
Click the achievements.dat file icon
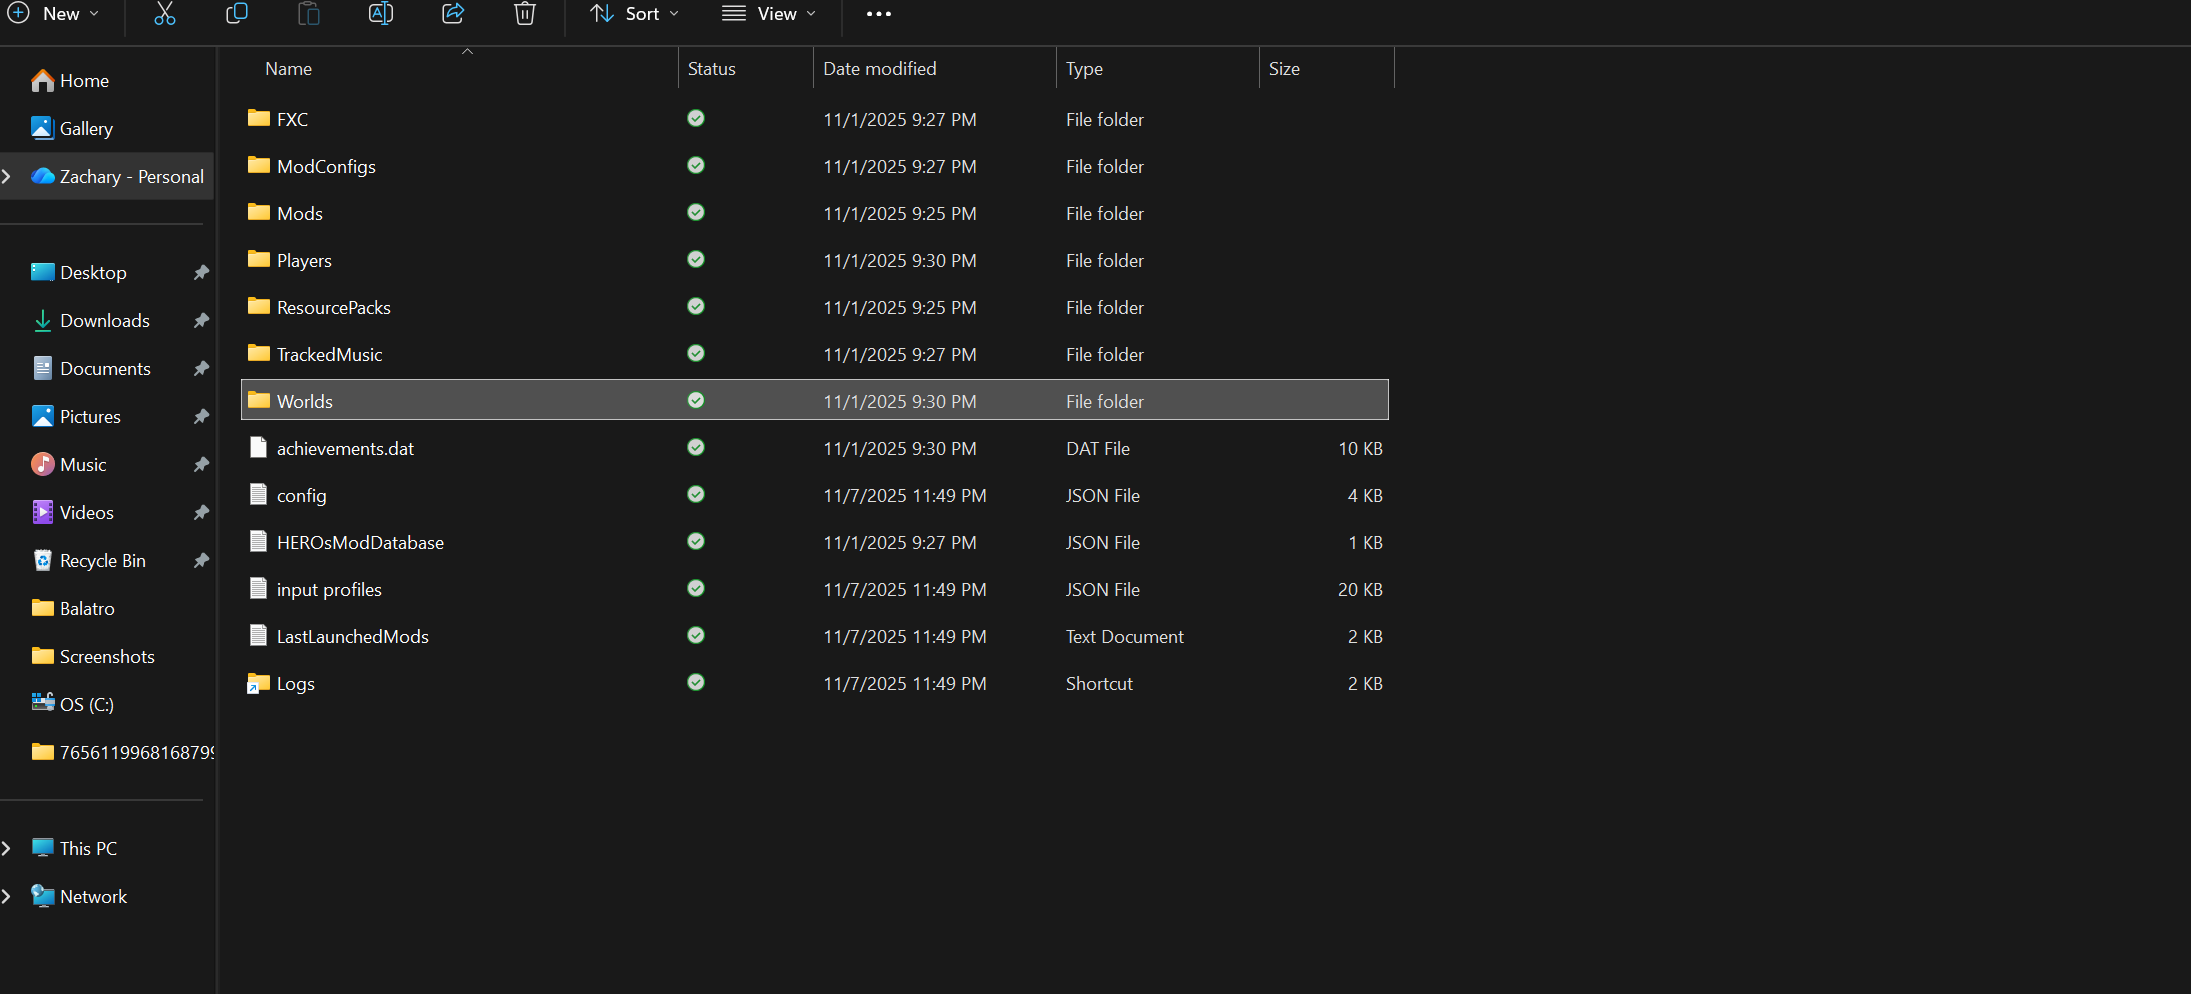(x=259, y=448)
